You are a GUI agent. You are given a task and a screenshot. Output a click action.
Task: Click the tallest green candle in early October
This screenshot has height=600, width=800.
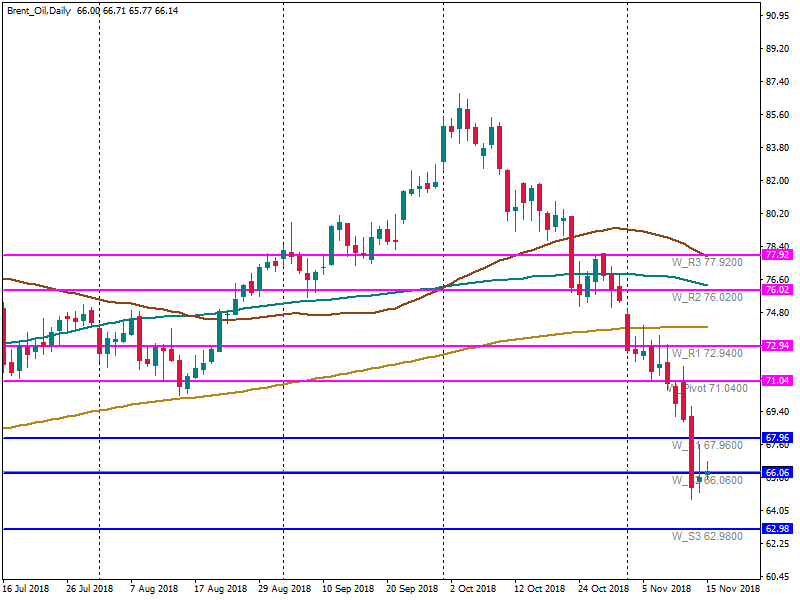point(443,143)
